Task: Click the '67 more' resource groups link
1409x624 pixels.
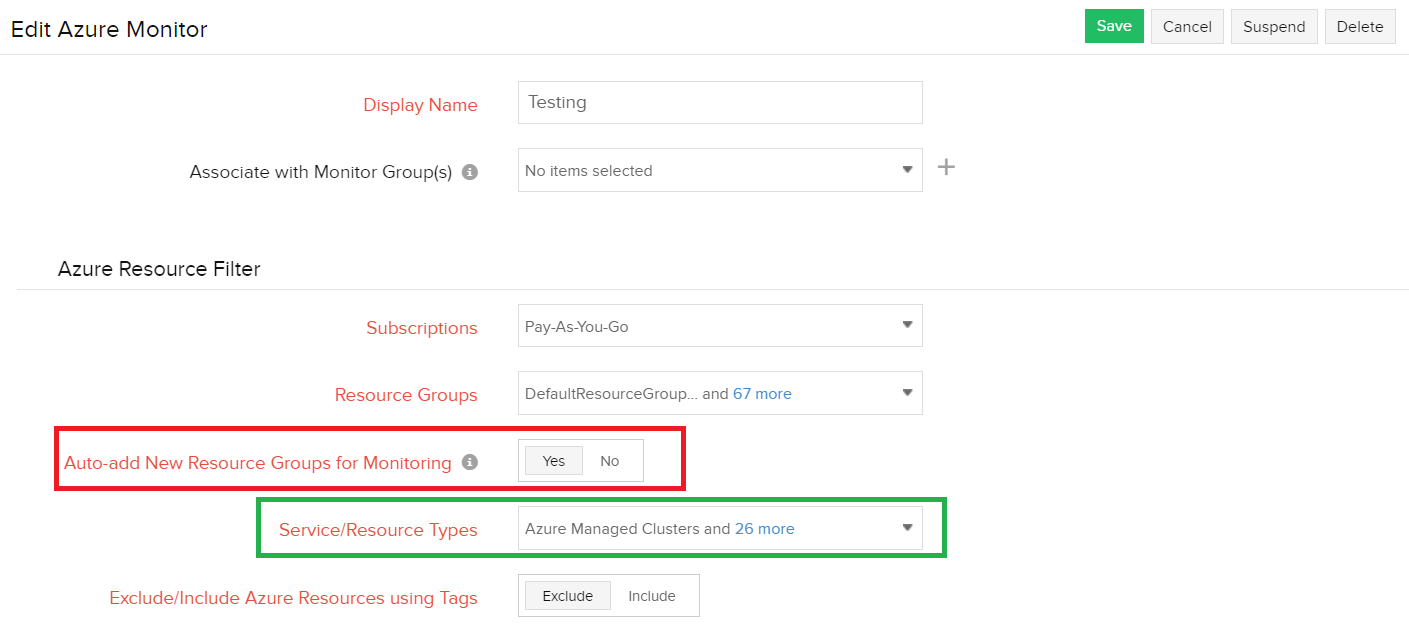Action: pyautogui.click(x=762, y=394)
